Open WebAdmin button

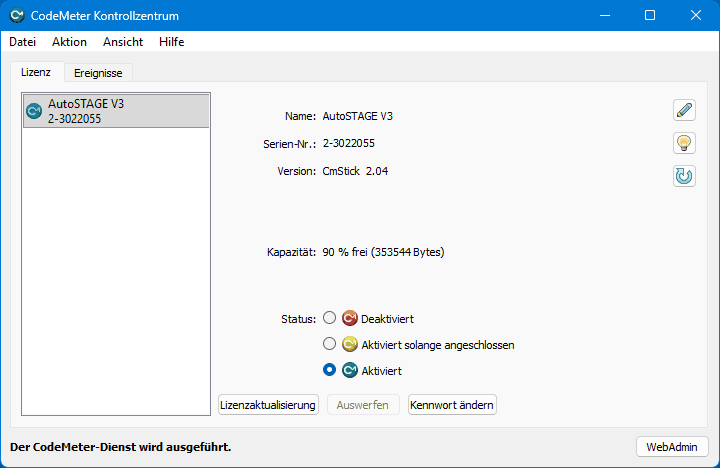tap(672, 447)
